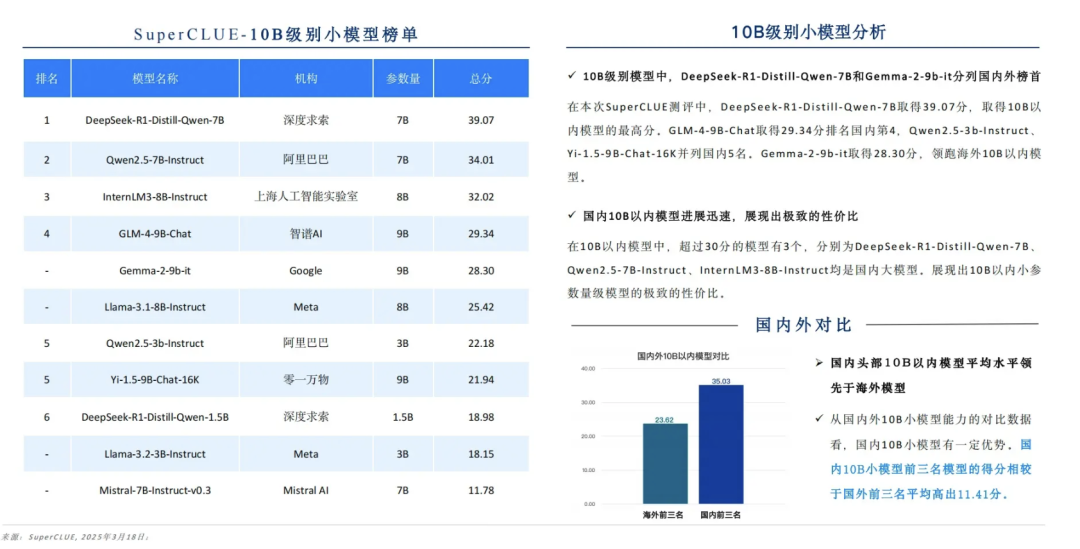1080x549 pixels.
Task: Select the Qwen2.5-3b-Instruct model name cell
Action: (x=155, y=343)
